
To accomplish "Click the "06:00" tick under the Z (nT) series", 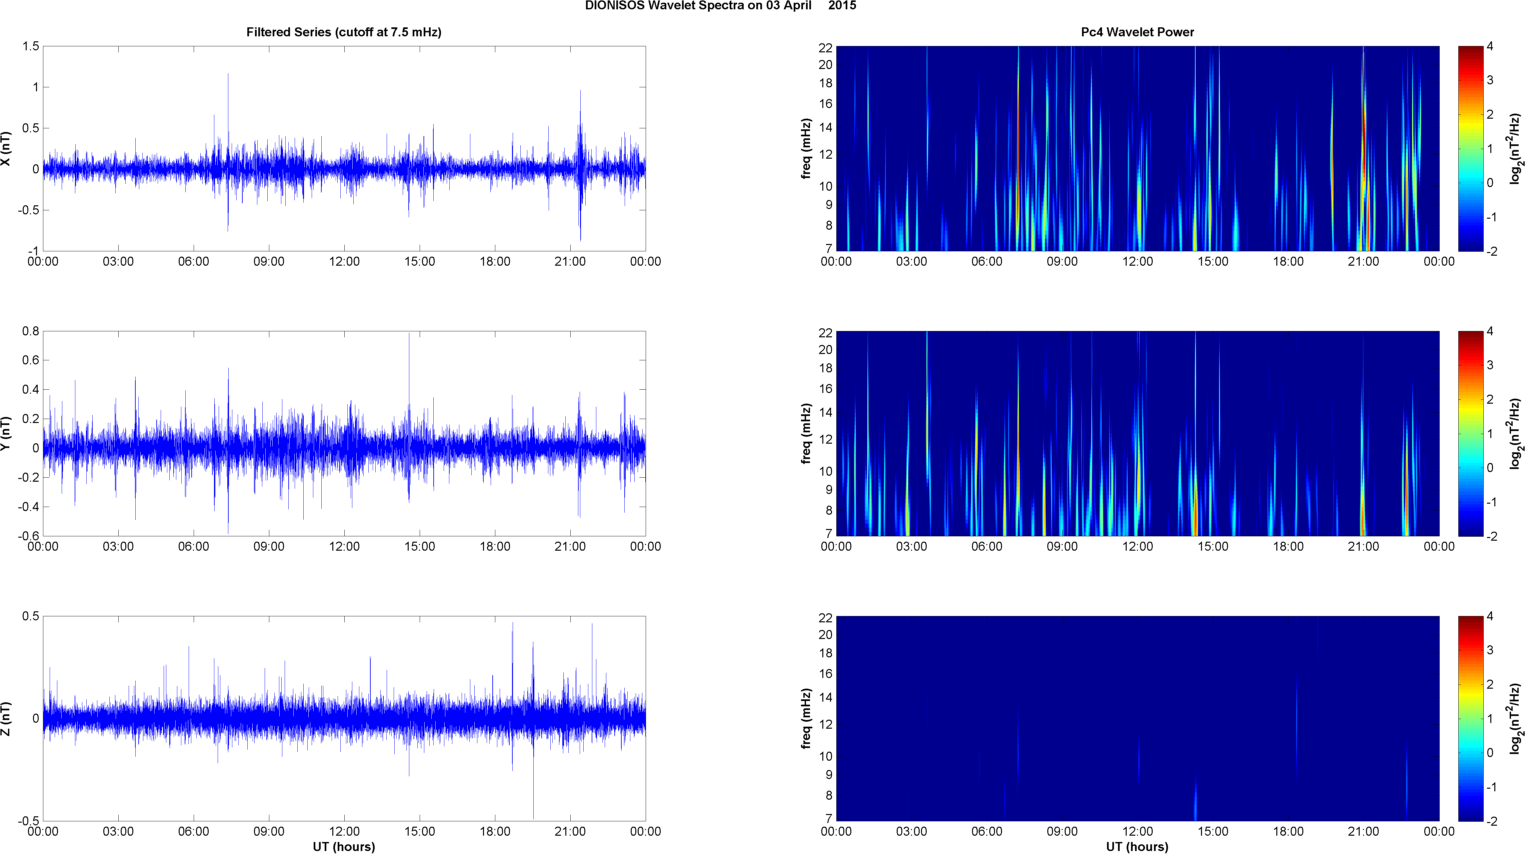I will pos(194,832).
